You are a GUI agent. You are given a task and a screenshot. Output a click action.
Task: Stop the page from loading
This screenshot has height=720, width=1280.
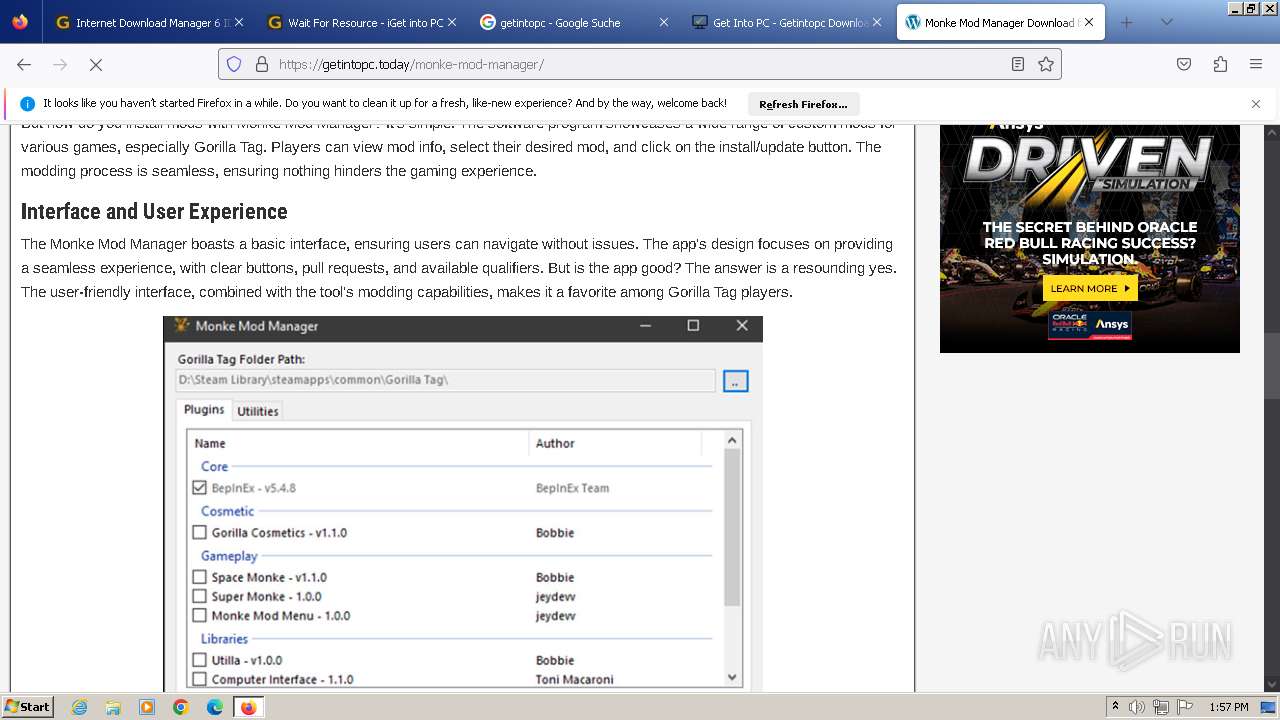(96, 64)
